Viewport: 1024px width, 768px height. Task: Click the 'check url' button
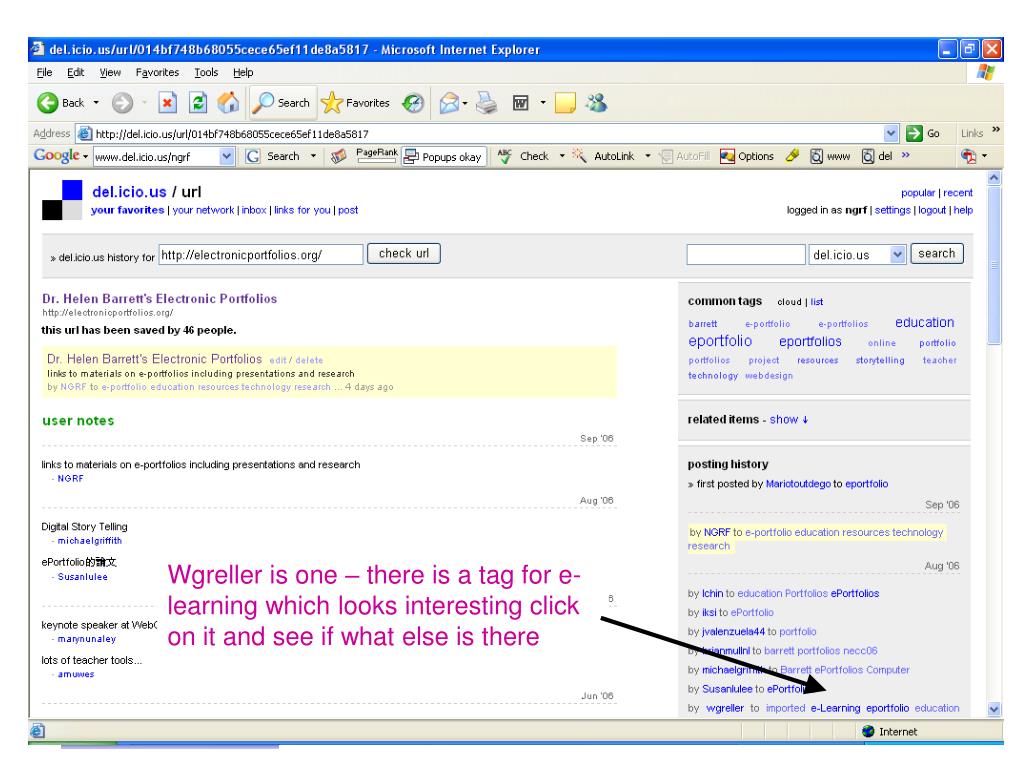click(x=404, y=253)
